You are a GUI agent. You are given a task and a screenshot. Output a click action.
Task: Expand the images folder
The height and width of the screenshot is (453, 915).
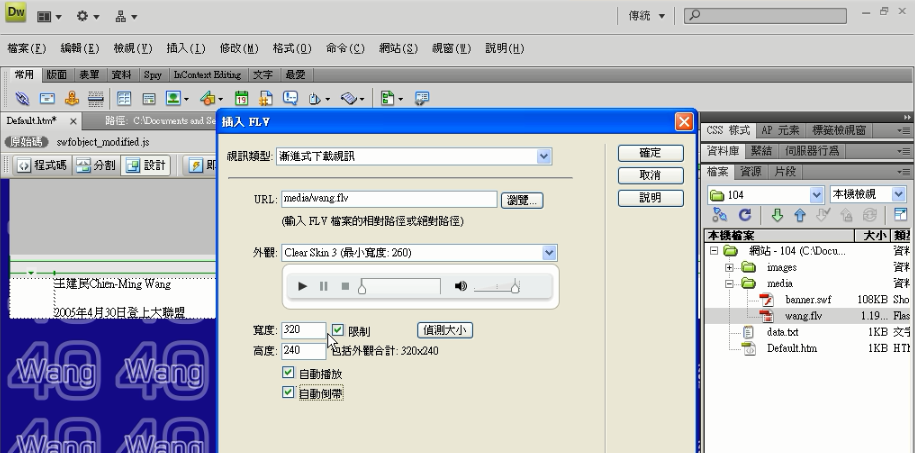(729, 267)
